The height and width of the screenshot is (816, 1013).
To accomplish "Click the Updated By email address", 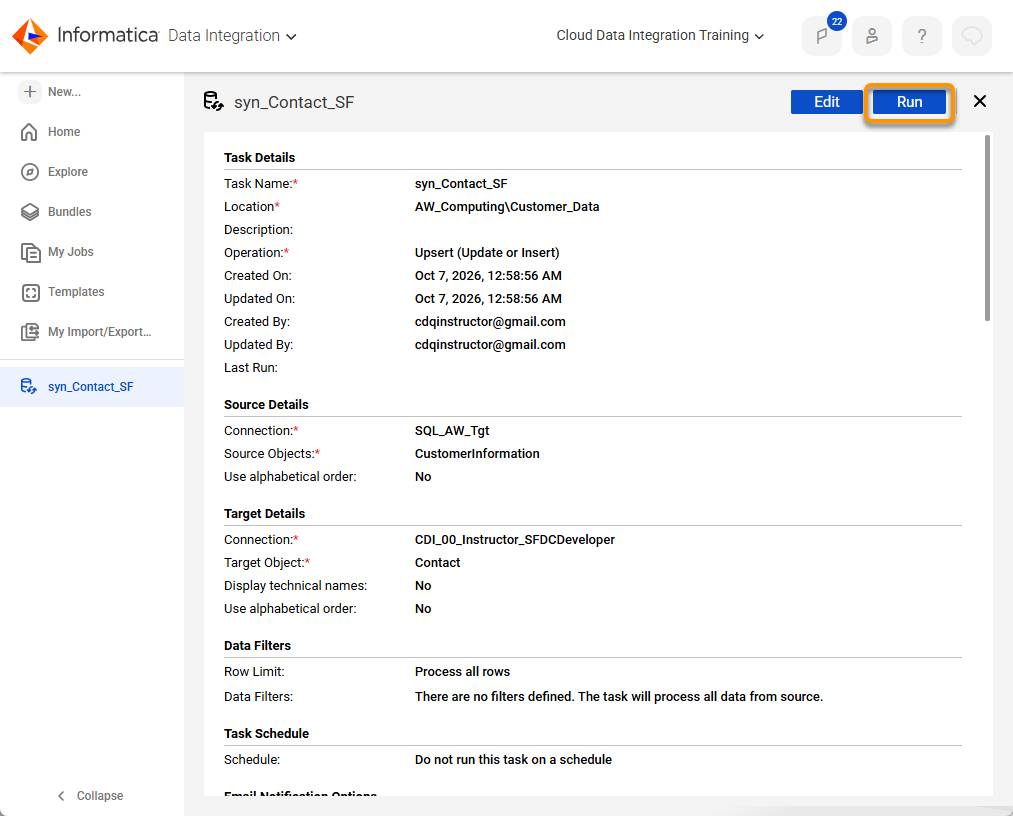I will click(x=490, y=345).
